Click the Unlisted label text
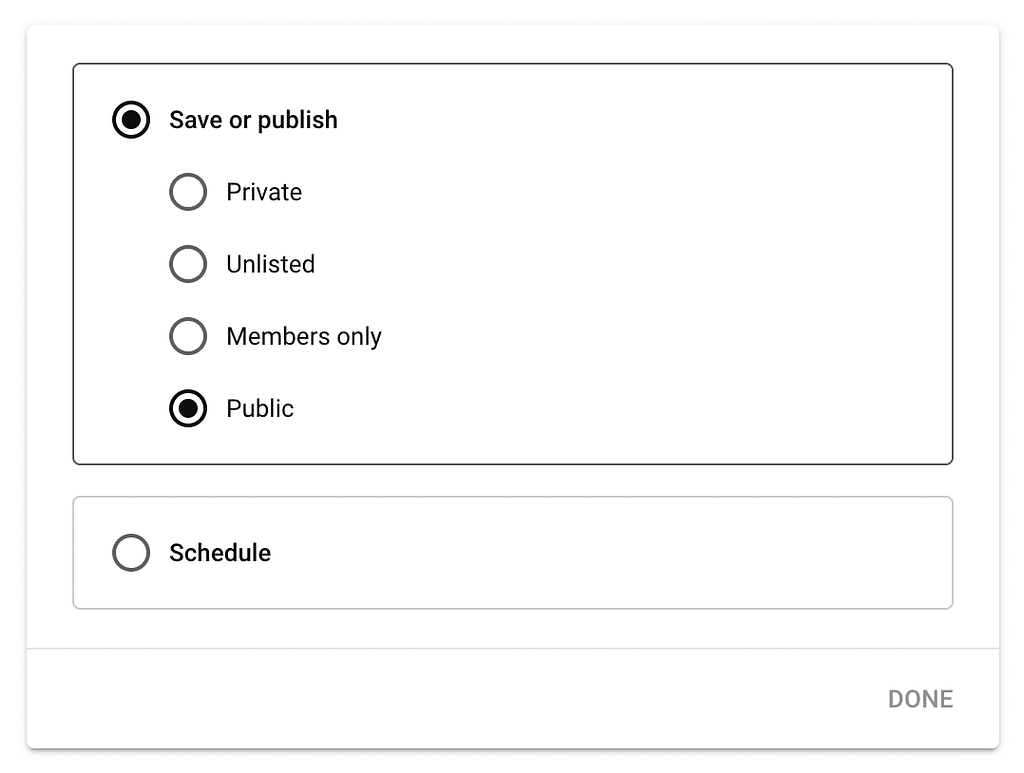 (270, 264)
